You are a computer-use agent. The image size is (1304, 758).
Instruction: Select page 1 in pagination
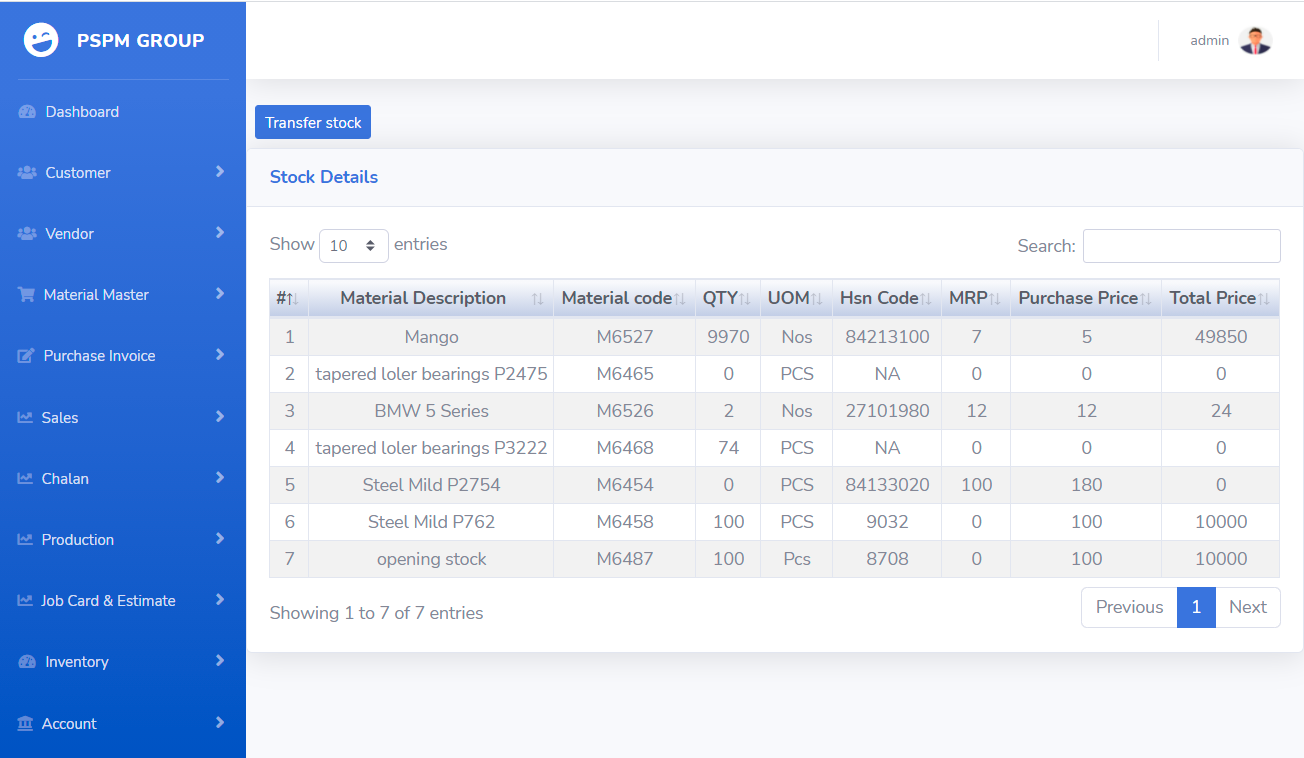pyautogui.click(x=1195, y=607)
